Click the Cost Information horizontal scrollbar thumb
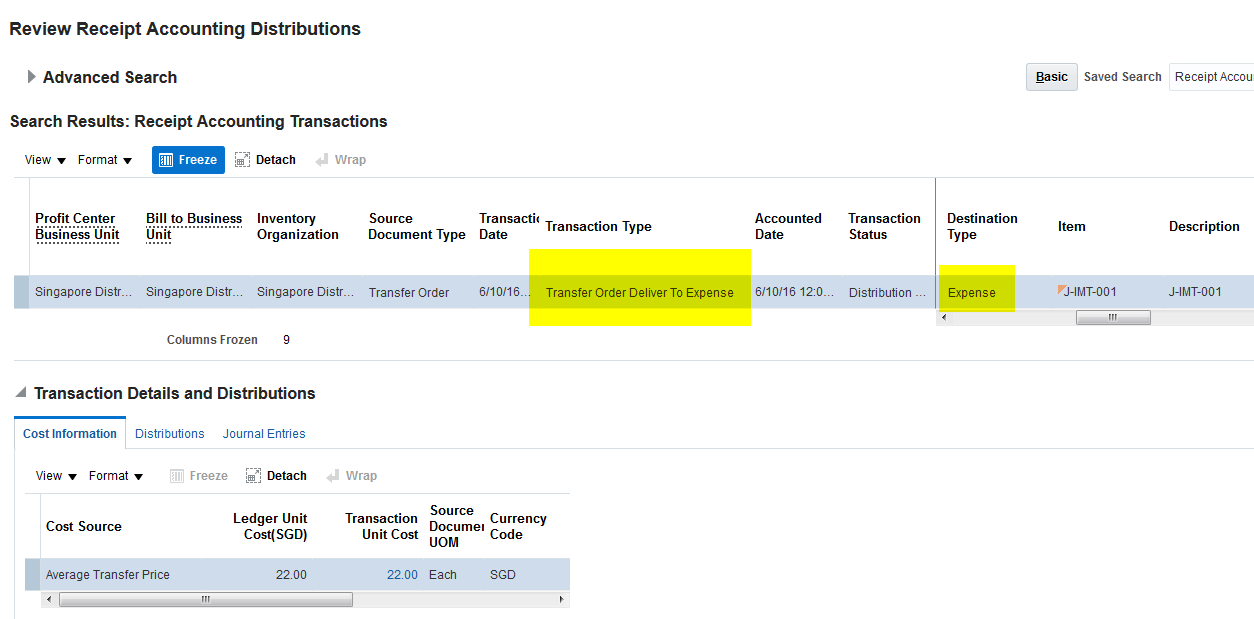The width and height of the screenshot is (1254, 619). 205,600
